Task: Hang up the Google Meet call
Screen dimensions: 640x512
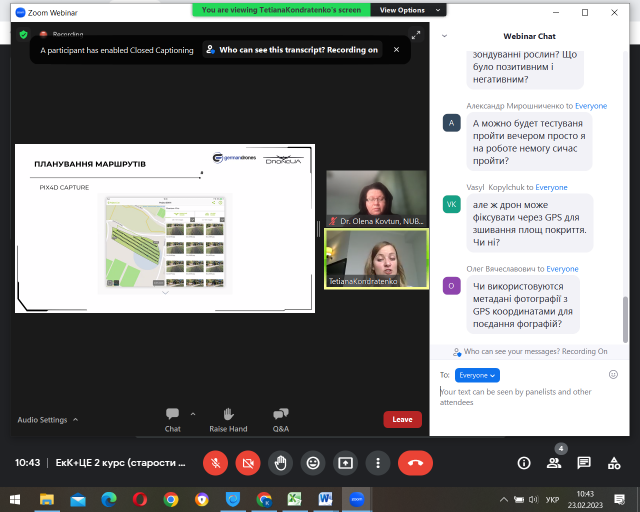Action: tap(415, 463)
